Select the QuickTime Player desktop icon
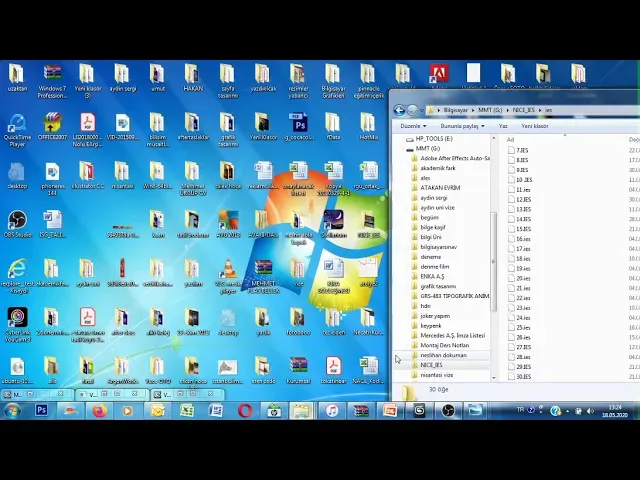 coord(17,130)
